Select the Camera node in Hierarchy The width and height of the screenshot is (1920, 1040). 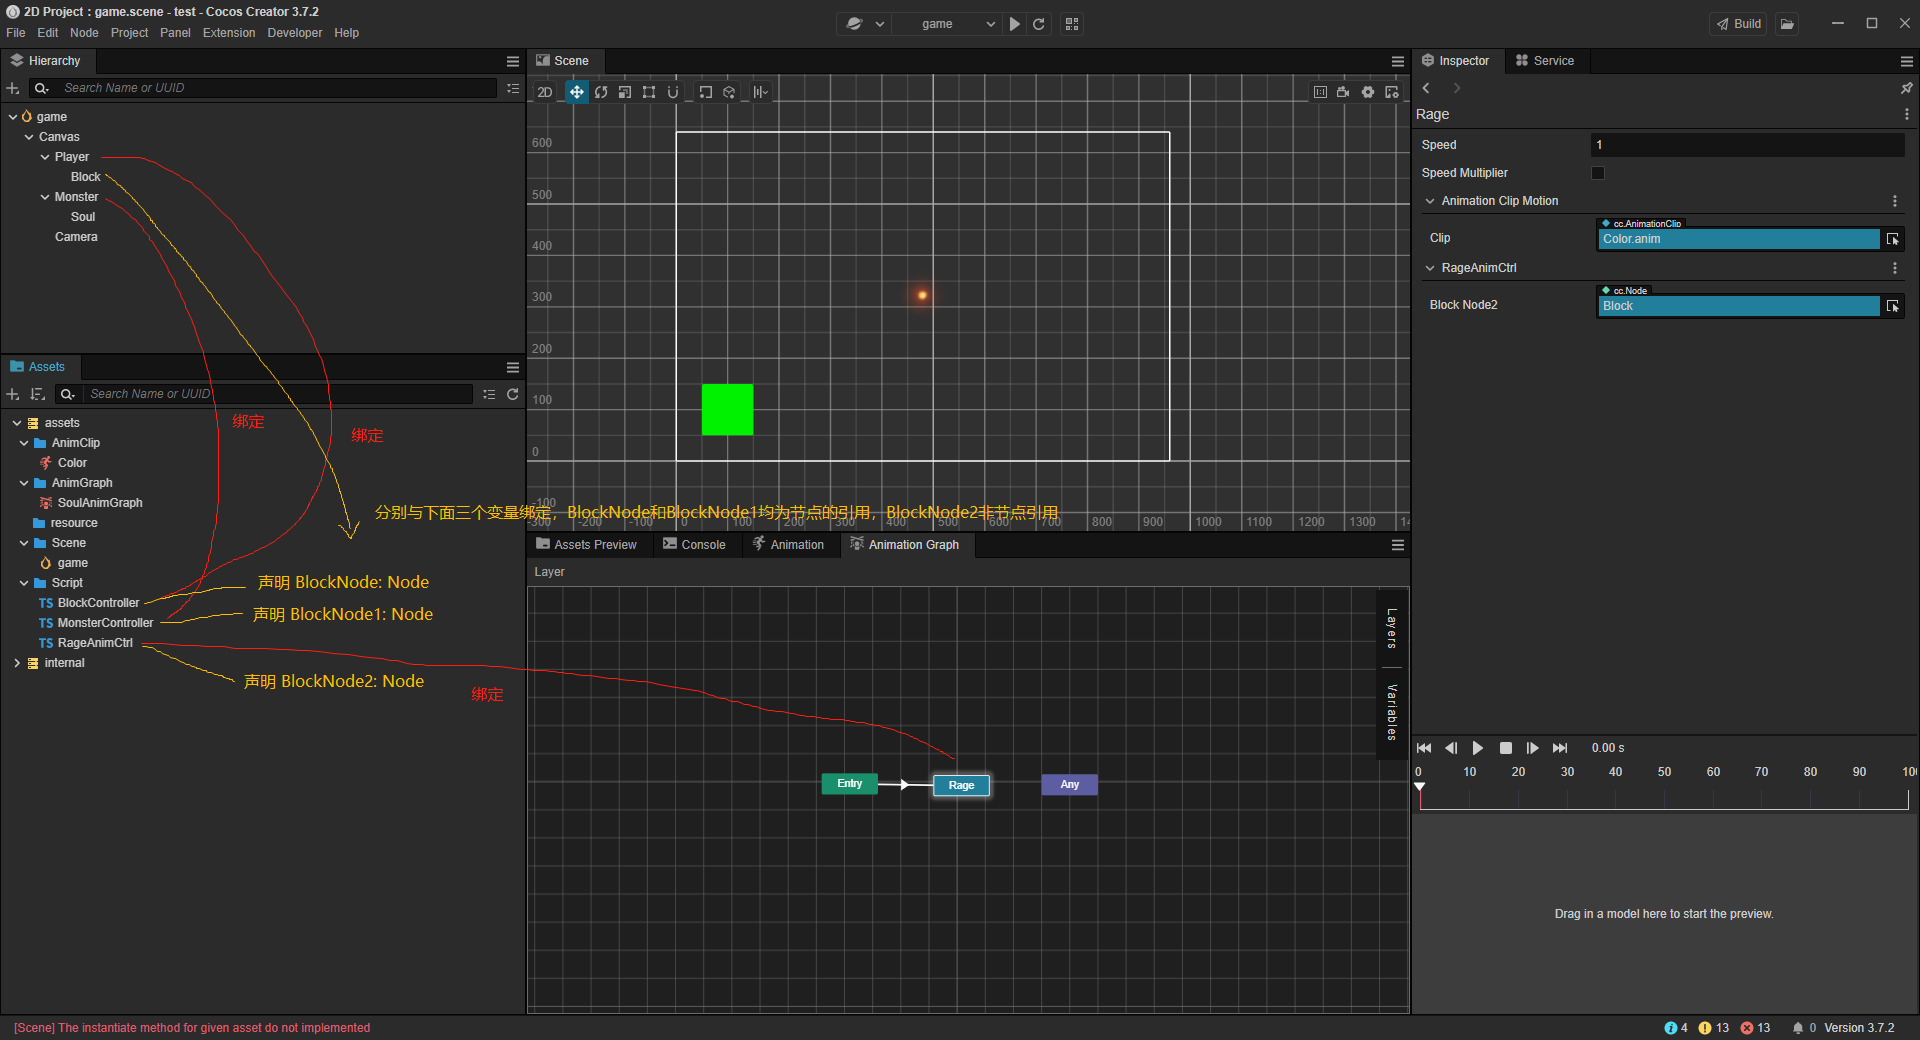pos(76,237)
